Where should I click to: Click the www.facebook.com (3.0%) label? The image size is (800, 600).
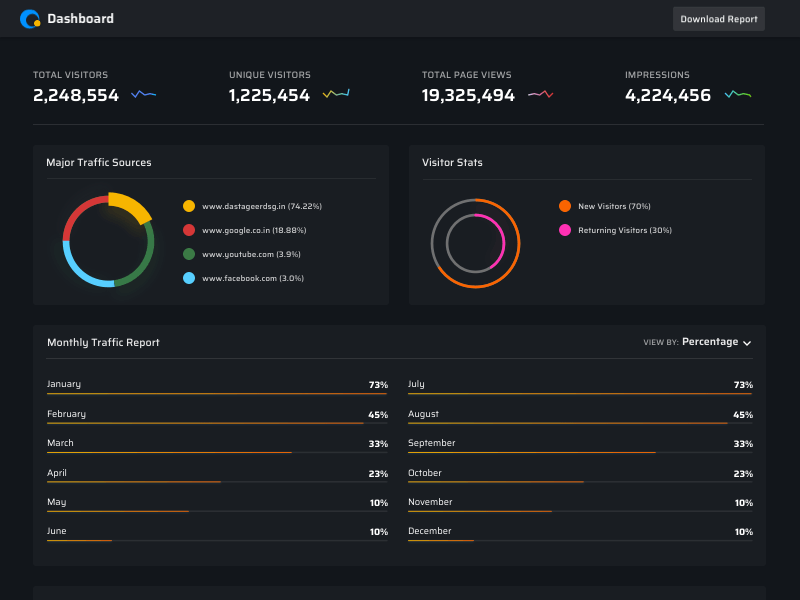(x=252, y=278)
